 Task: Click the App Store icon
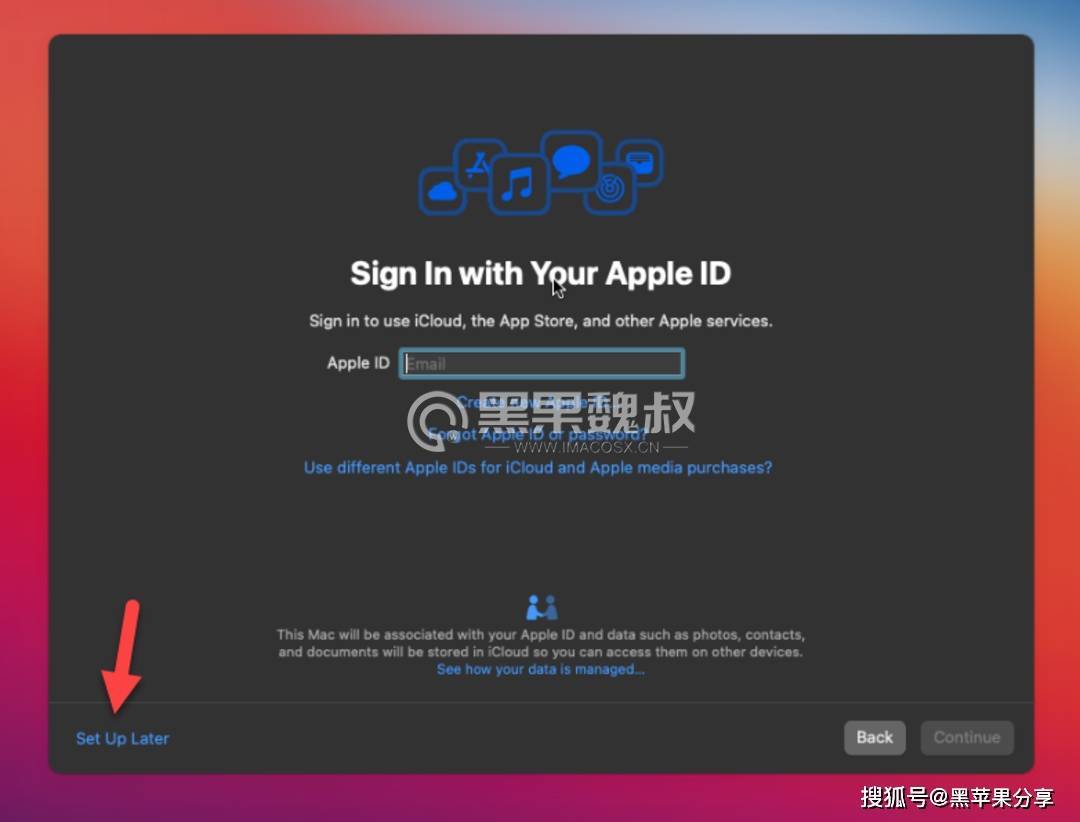coord(477,164)
